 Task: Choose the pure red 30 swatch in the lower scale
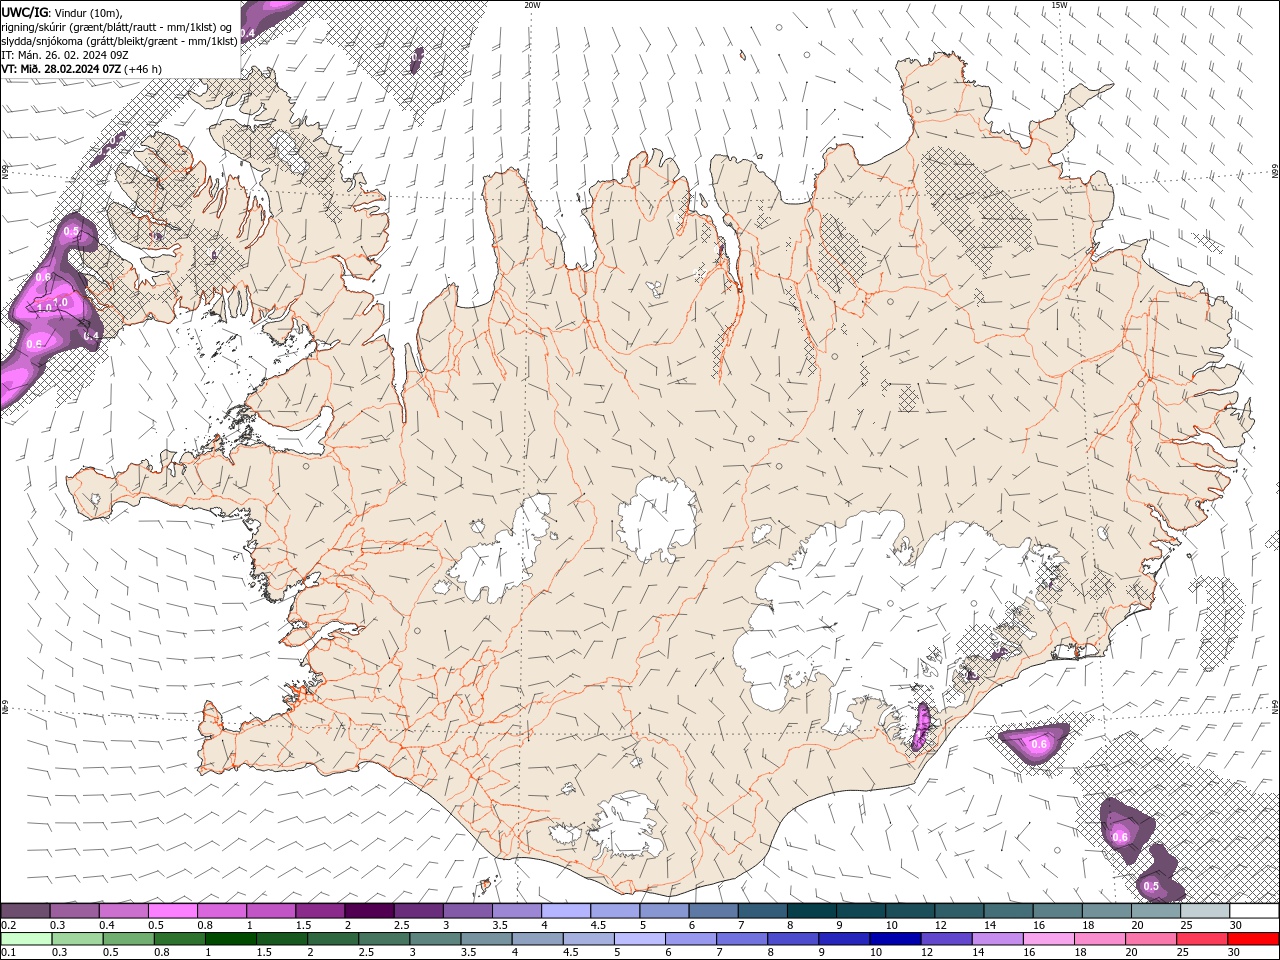click(1253, 939)
